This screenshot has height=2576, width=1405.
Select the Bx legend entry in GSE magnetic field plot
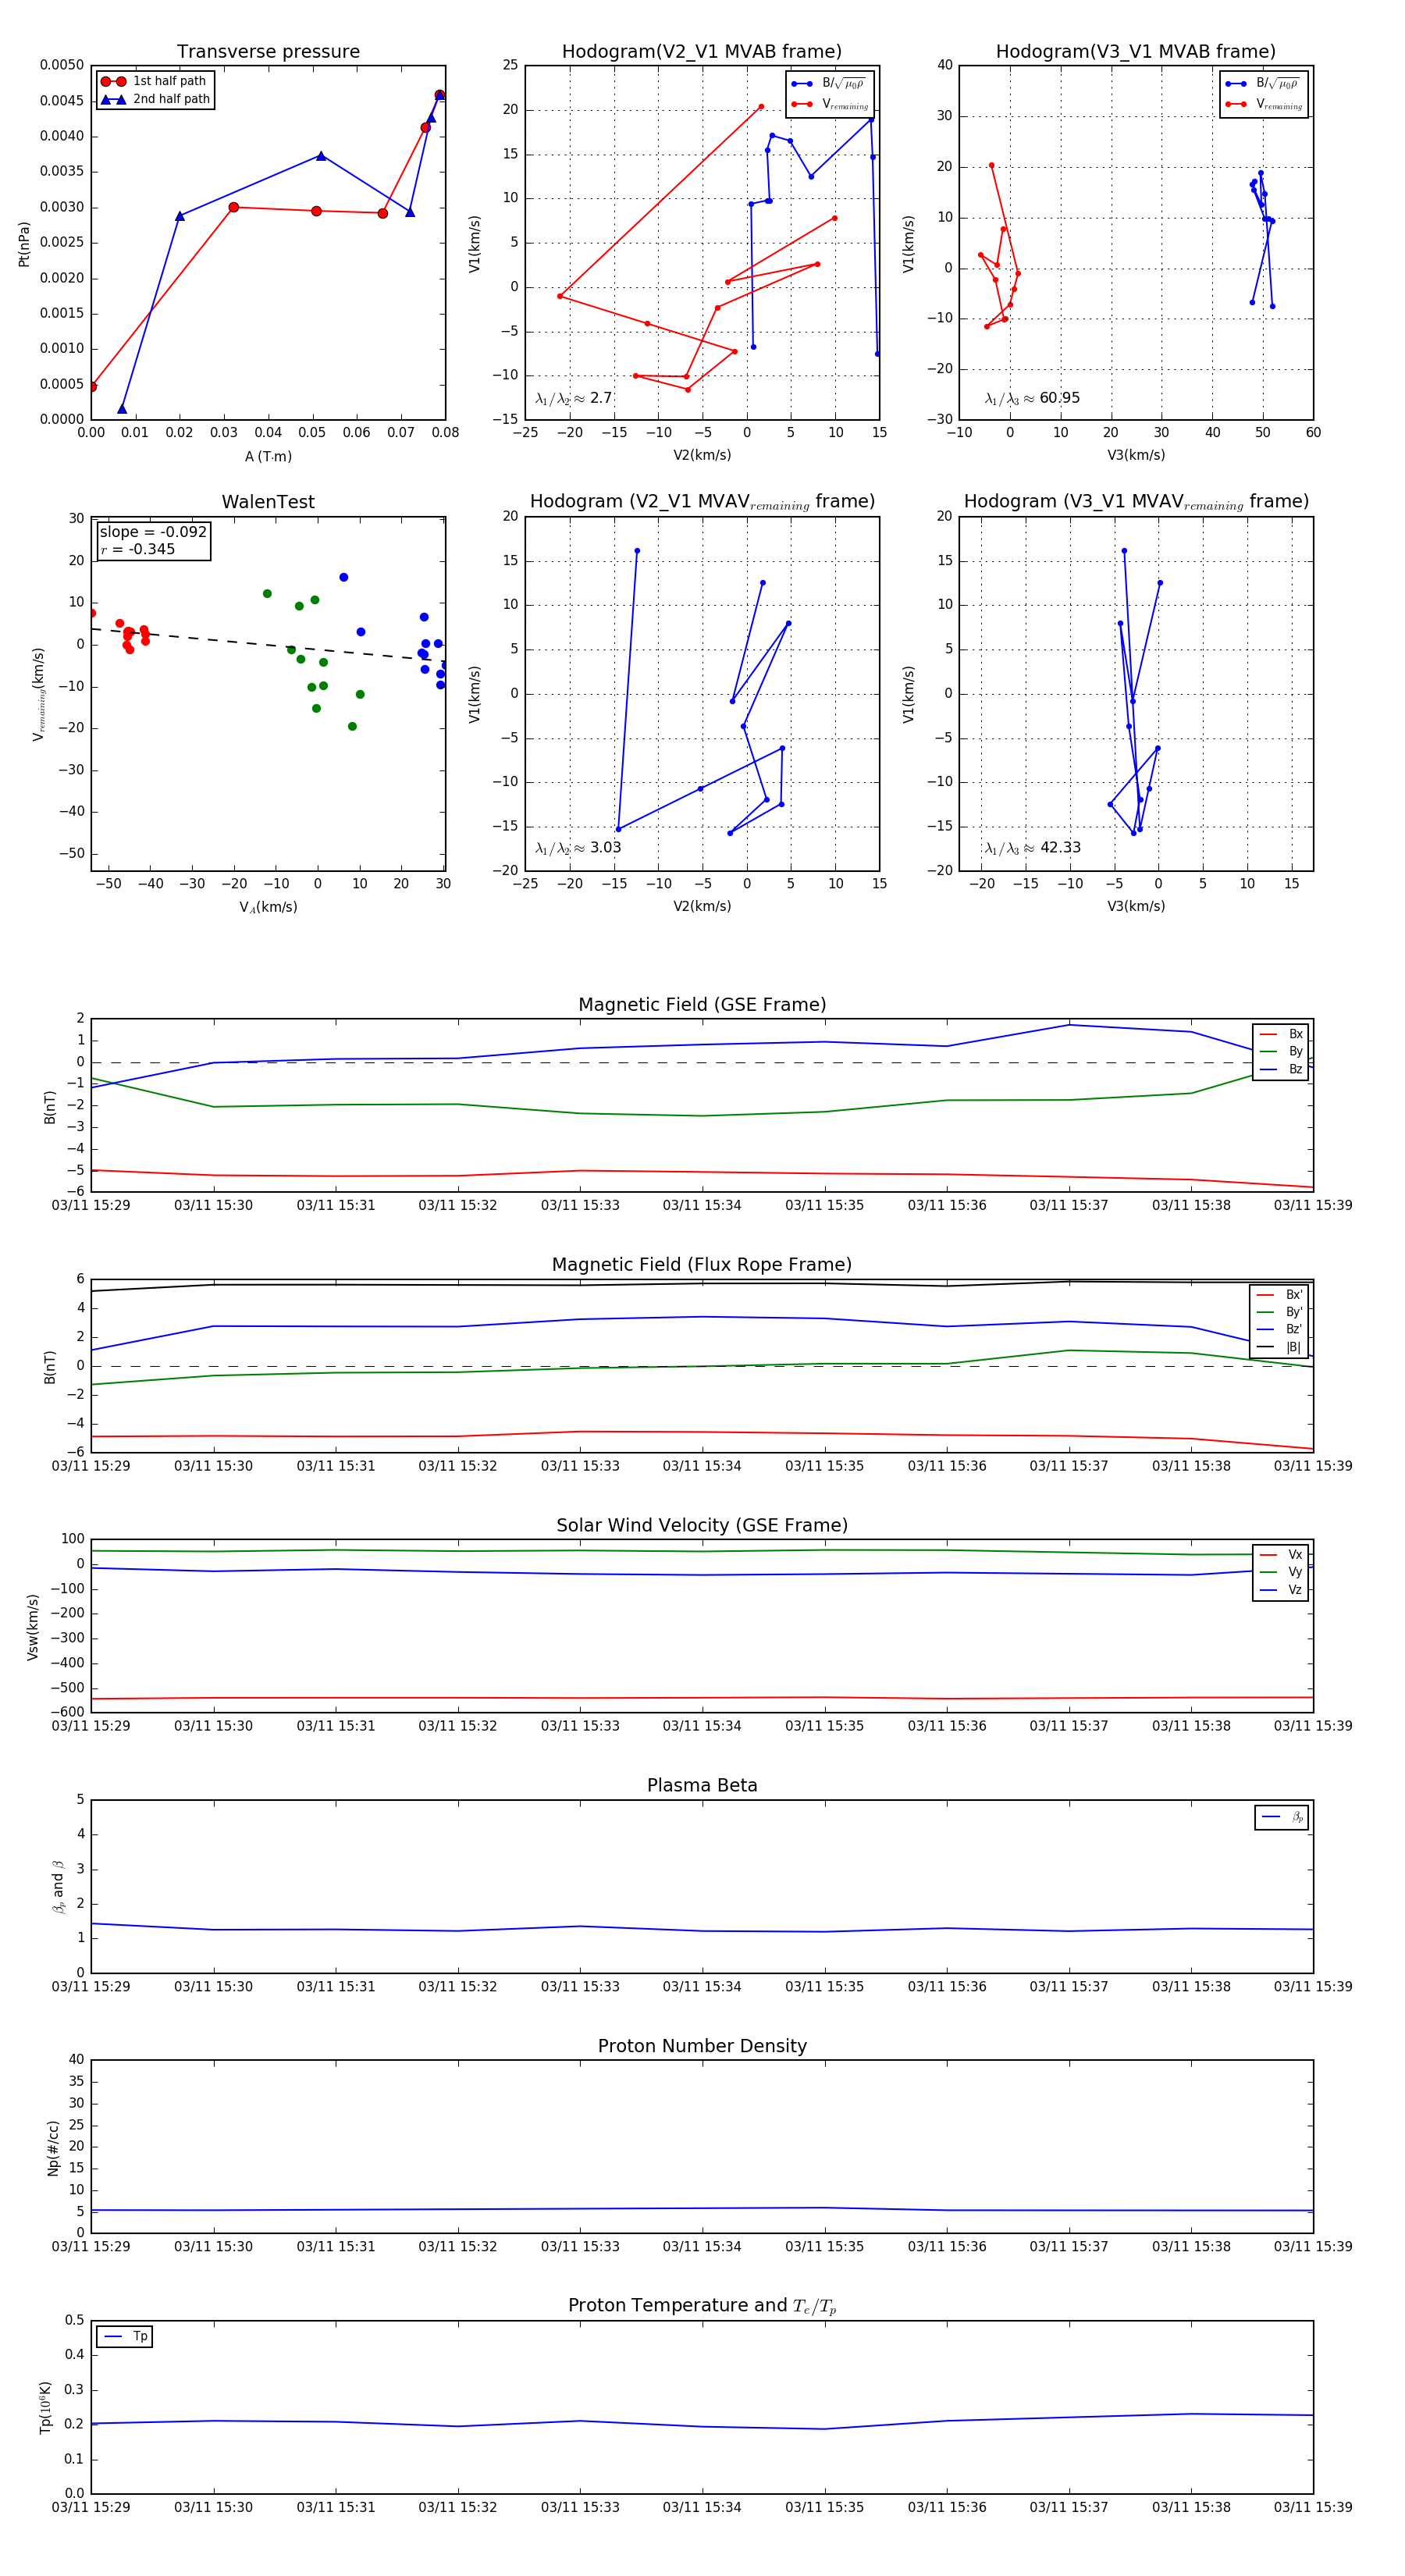[1281, 1034]
